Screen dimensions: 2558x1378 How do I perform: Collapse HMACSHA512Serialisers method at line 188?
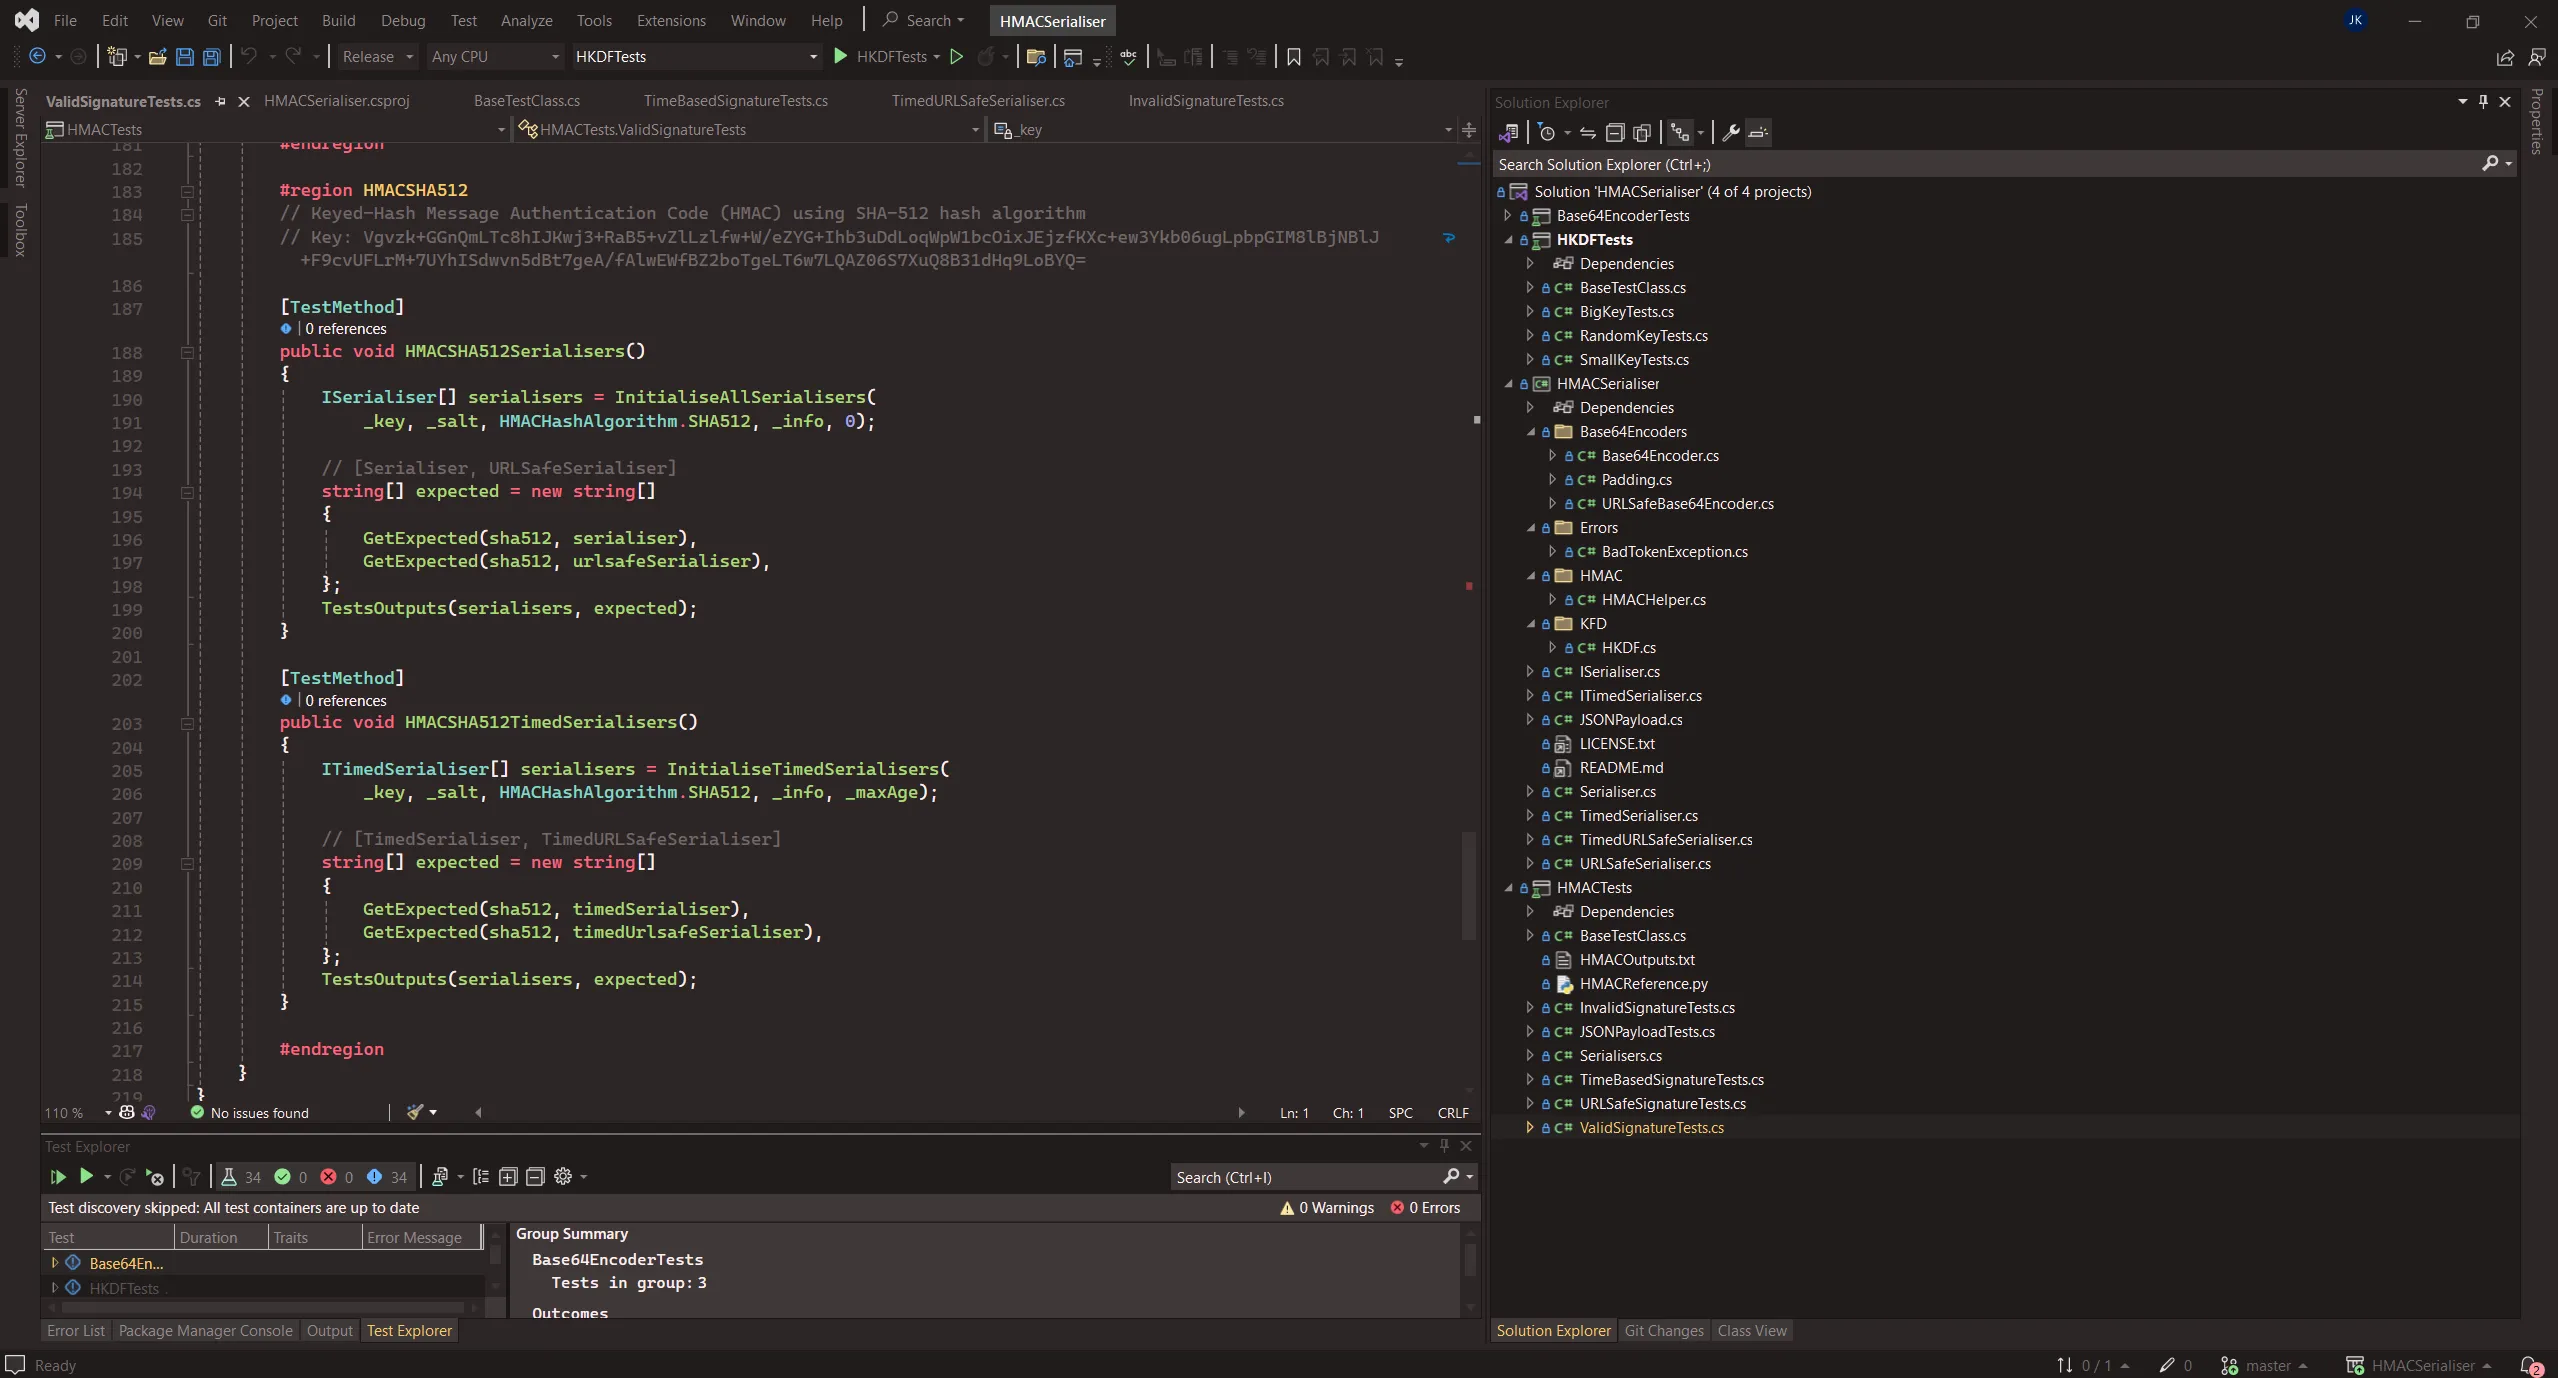(187, 352)
